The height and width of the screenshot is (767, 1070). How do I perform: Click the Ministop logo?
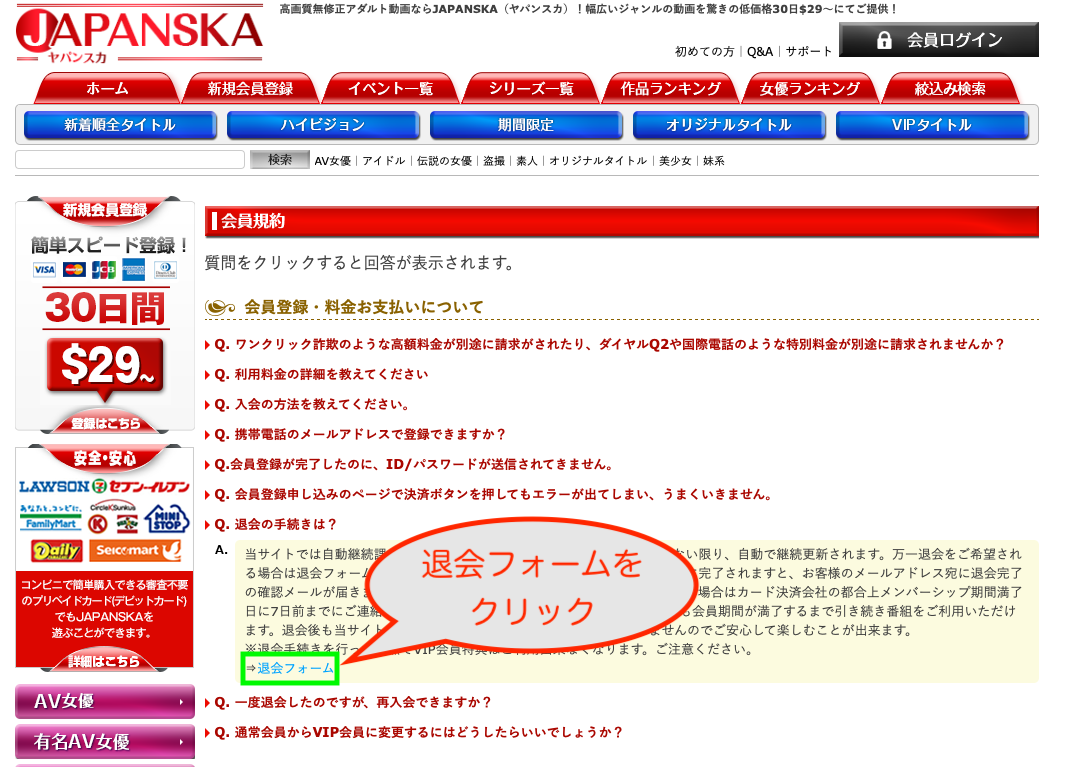pos(166,519)
